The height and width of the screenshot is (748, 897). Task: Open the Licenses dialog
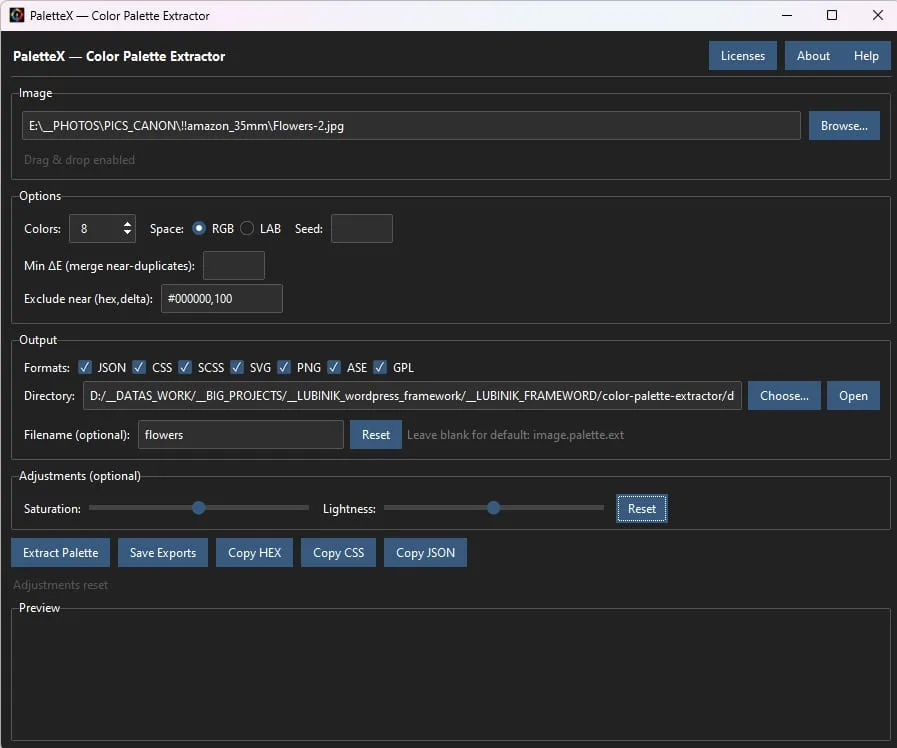point(742,56)
